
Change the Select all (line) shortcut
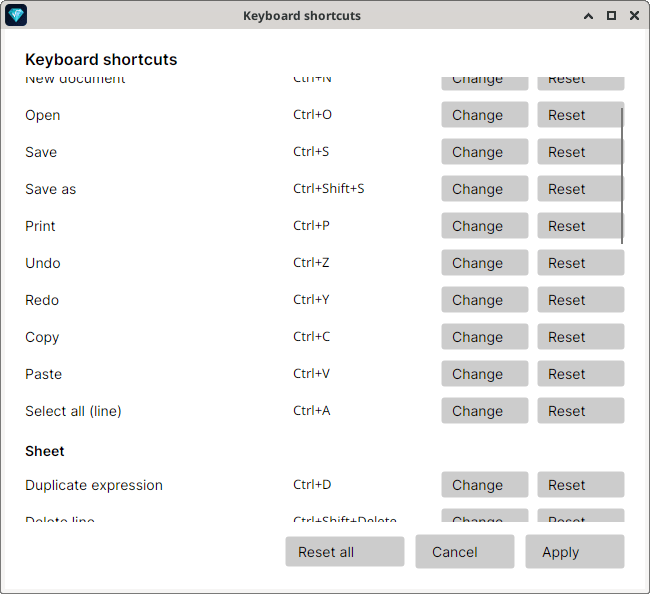point(485,411)
